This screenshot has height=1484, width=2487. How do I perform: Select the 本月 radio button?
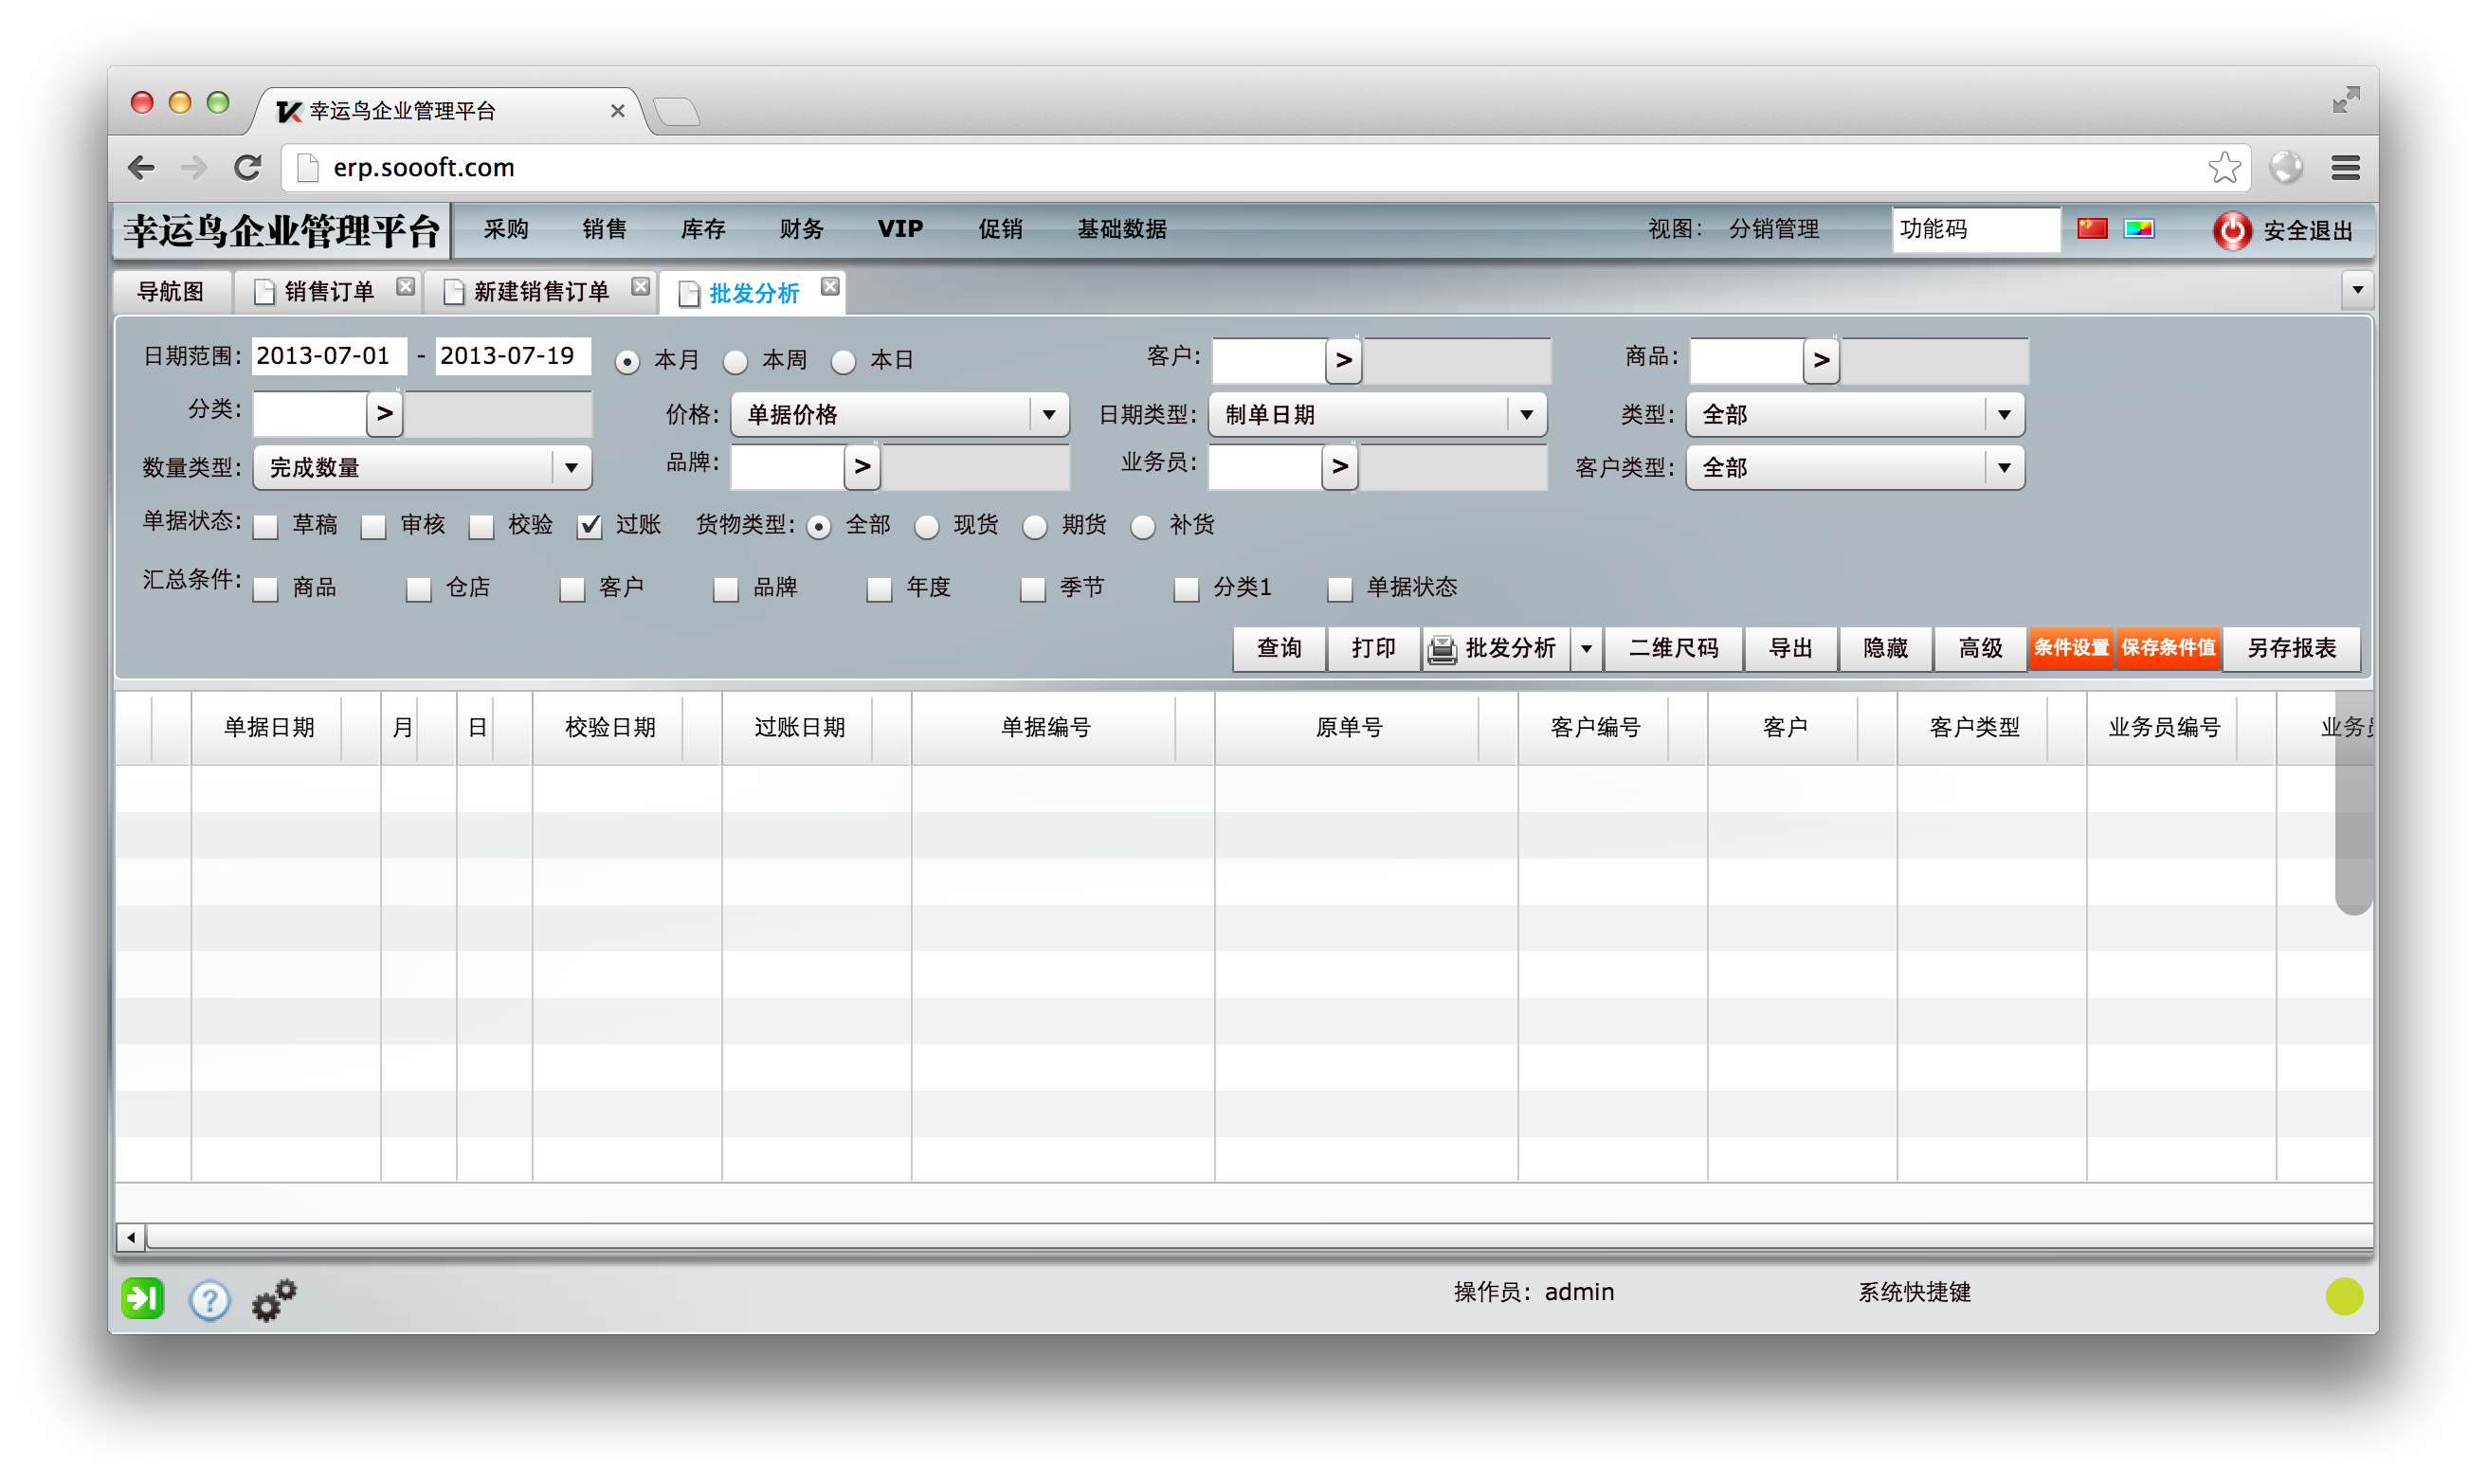coord(627,362)
